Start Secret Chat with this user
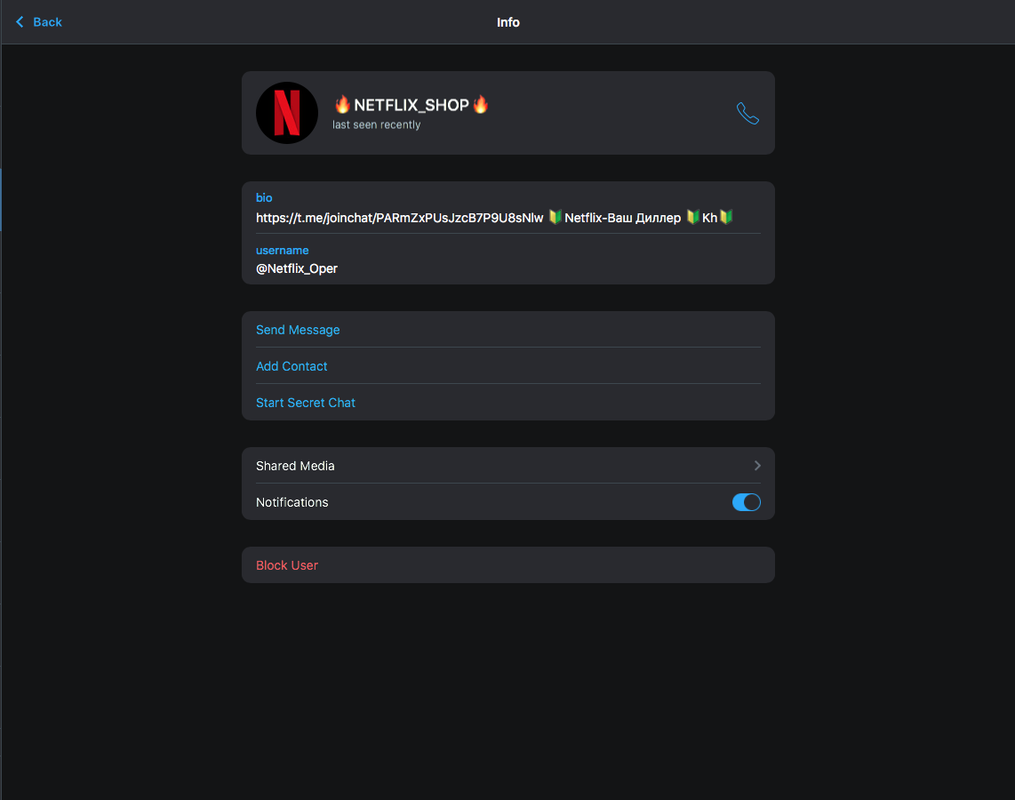This screenshot has width=1015, height=800. (508, 402)
